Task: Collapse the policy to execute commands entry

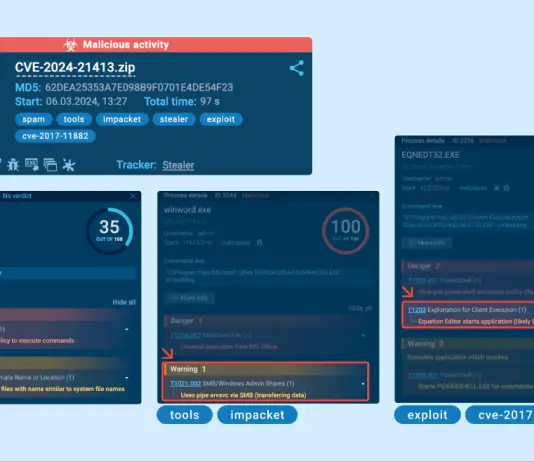Action: [127, 329]
